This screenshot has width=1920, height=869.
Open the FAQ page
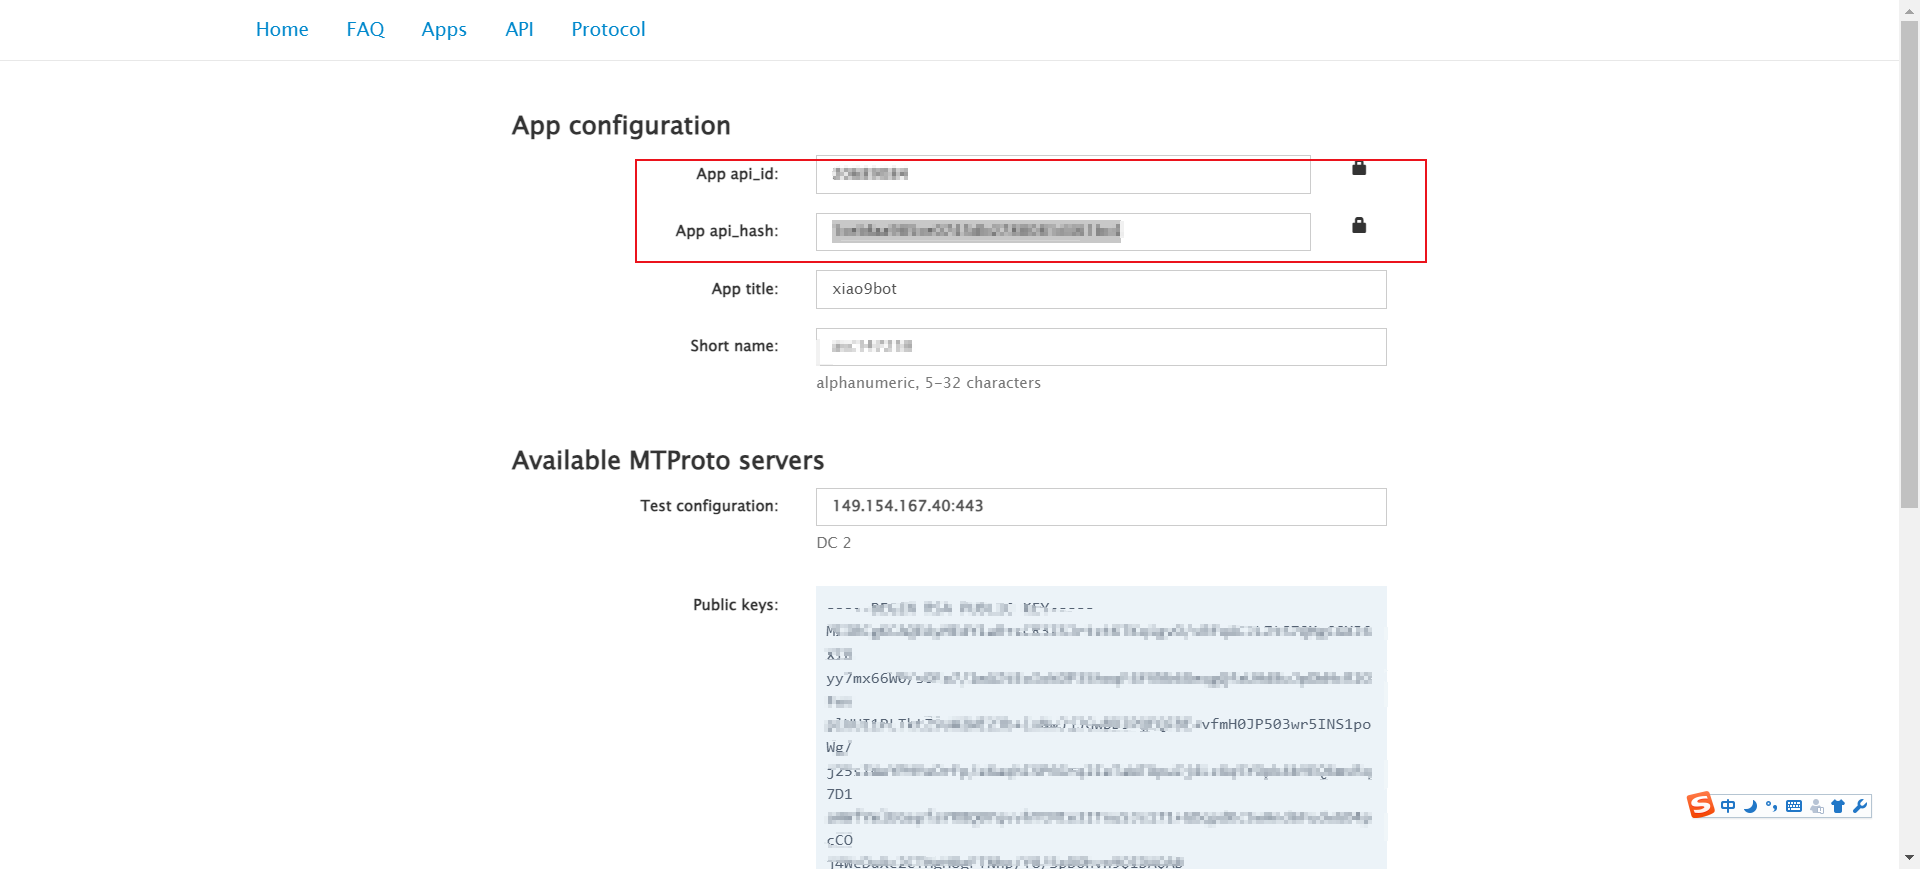pos(365,30)
